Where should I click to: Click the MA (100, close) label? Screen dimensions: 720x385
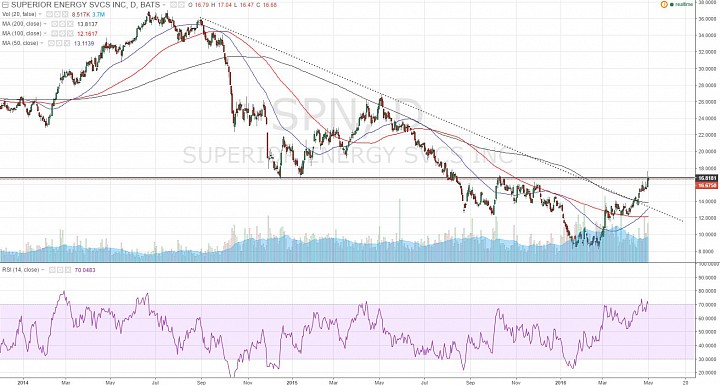point(22,34)
